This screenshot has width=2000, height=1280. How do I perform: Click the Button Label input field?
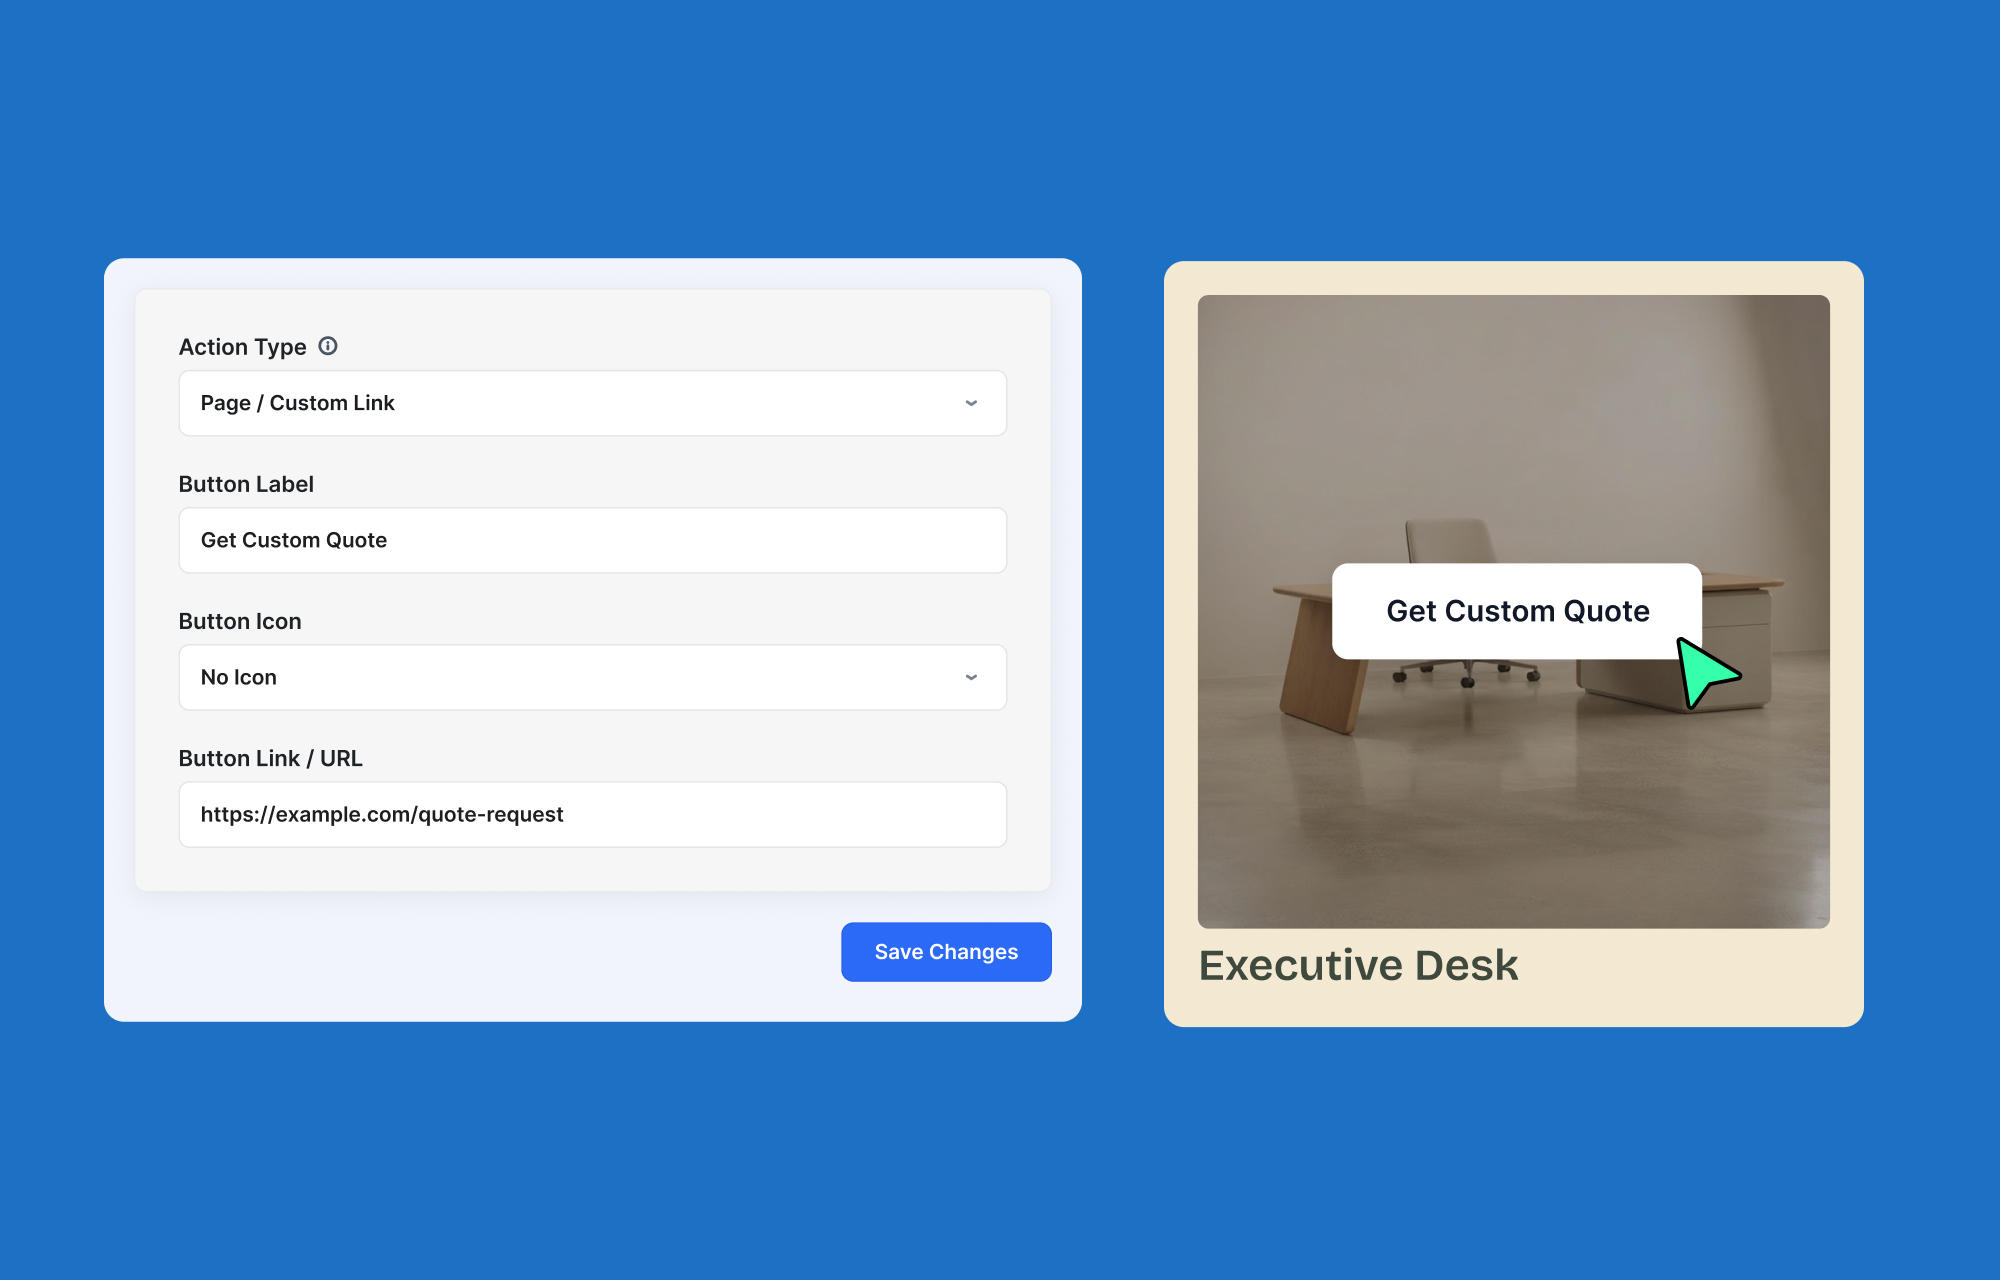[592, 540]
